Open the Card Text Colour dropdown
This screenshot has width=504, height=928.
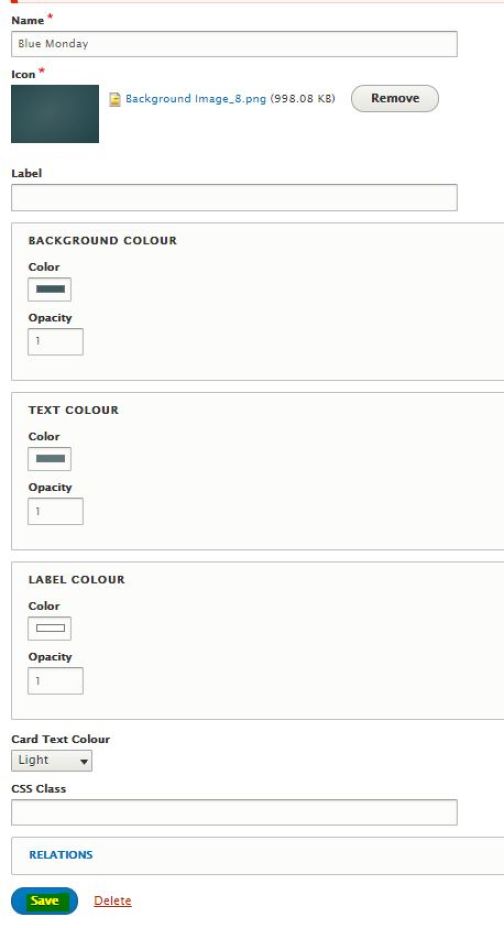click(51, 761)
